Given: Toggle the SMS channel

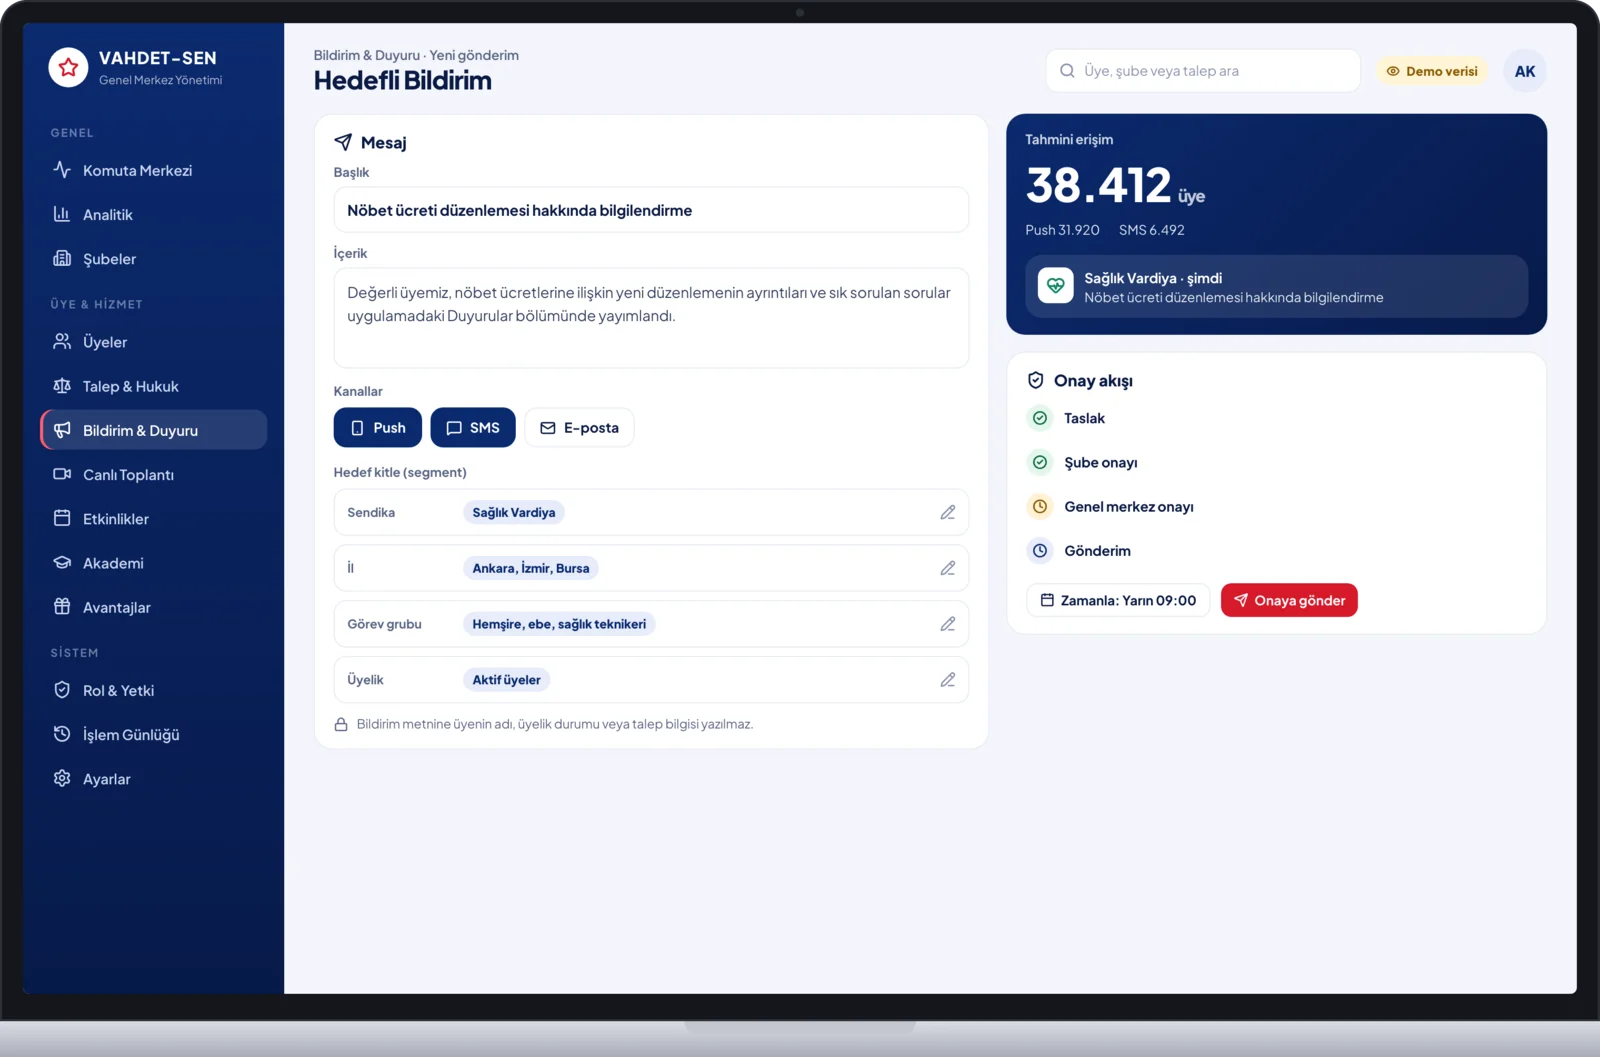Looking at the screenshot, I should [x=473, y=428].
